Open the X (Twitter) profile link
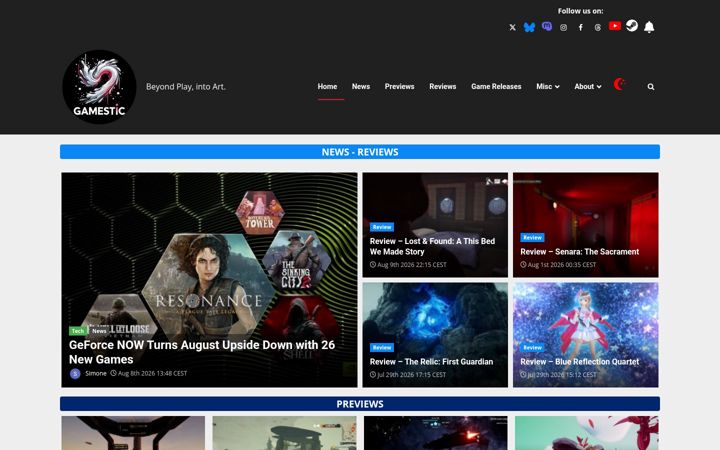Viewport: 720px width, 450px height. tap(512, 28)
